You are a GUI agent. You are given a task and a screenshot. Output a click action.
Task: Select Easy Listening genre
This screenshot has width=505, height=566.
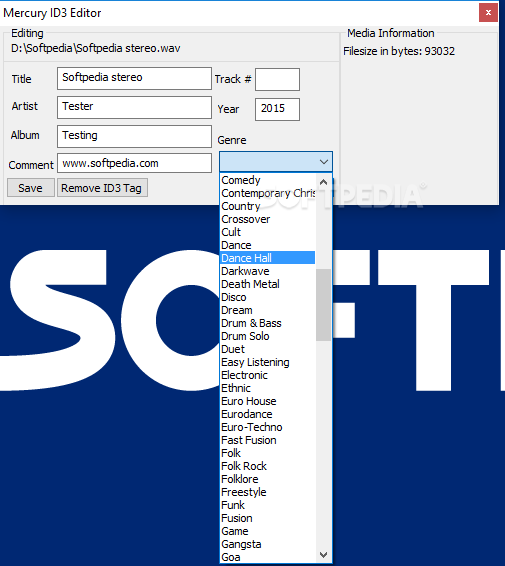coord(268,362)
